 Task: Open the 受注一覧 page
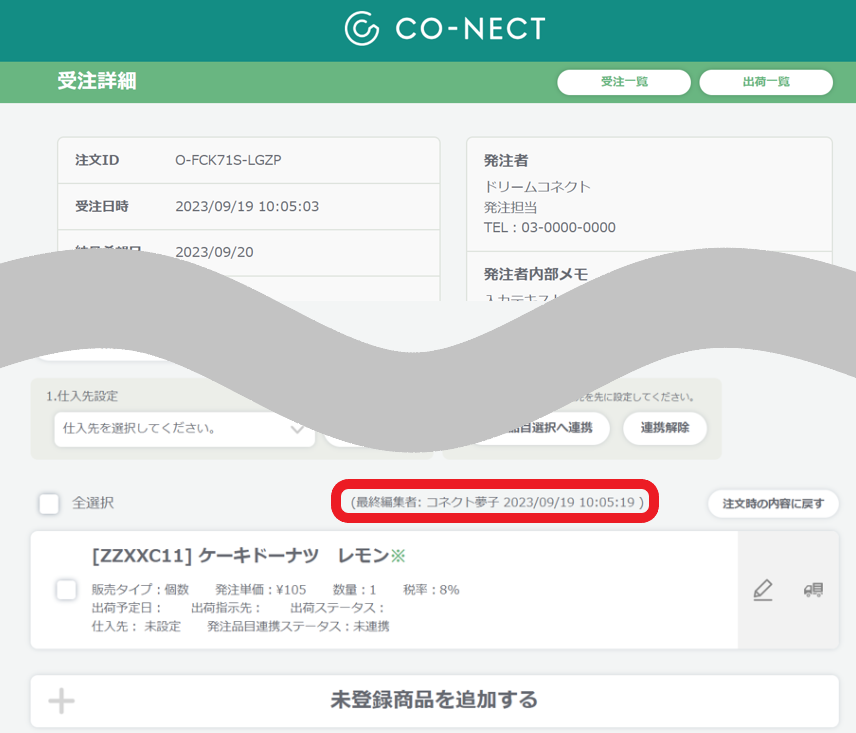[624, 82]
